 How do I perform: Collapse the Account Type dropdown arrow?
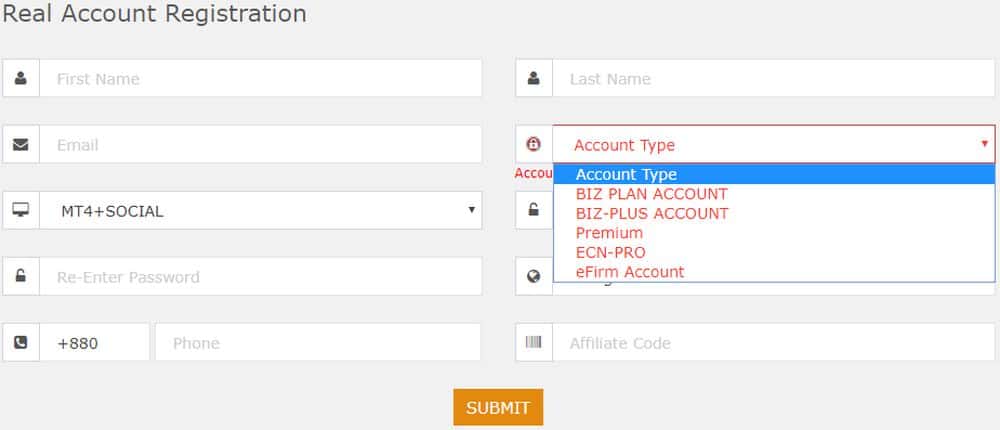tap(984, 144)
